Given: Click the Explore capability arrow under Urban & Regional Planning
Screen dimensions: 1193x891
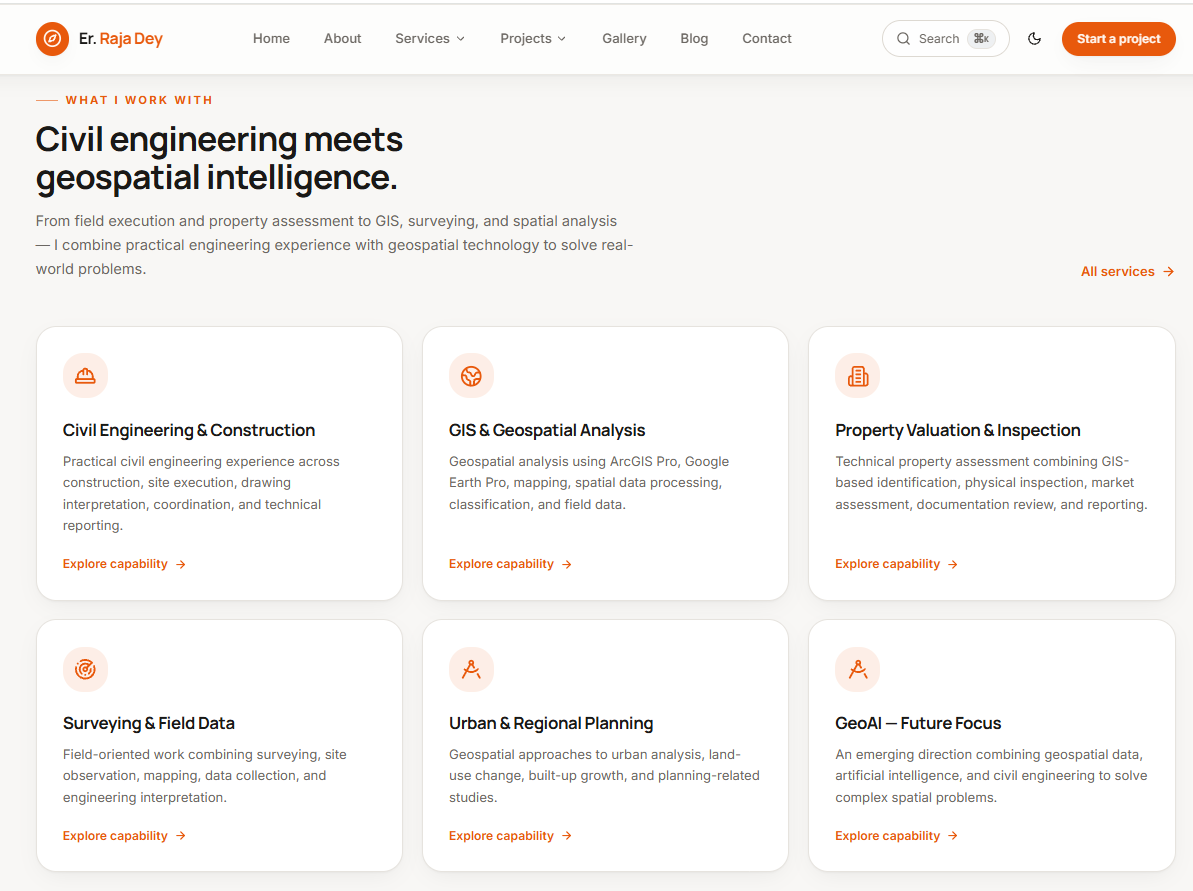Looking at the screenshot, I should pyautogui.click(x=567, y=836).
